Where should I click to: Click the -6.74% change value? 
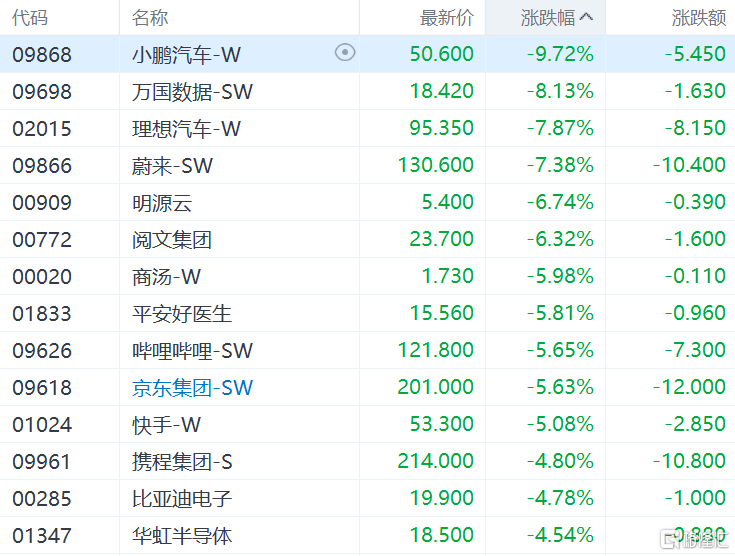561,202
